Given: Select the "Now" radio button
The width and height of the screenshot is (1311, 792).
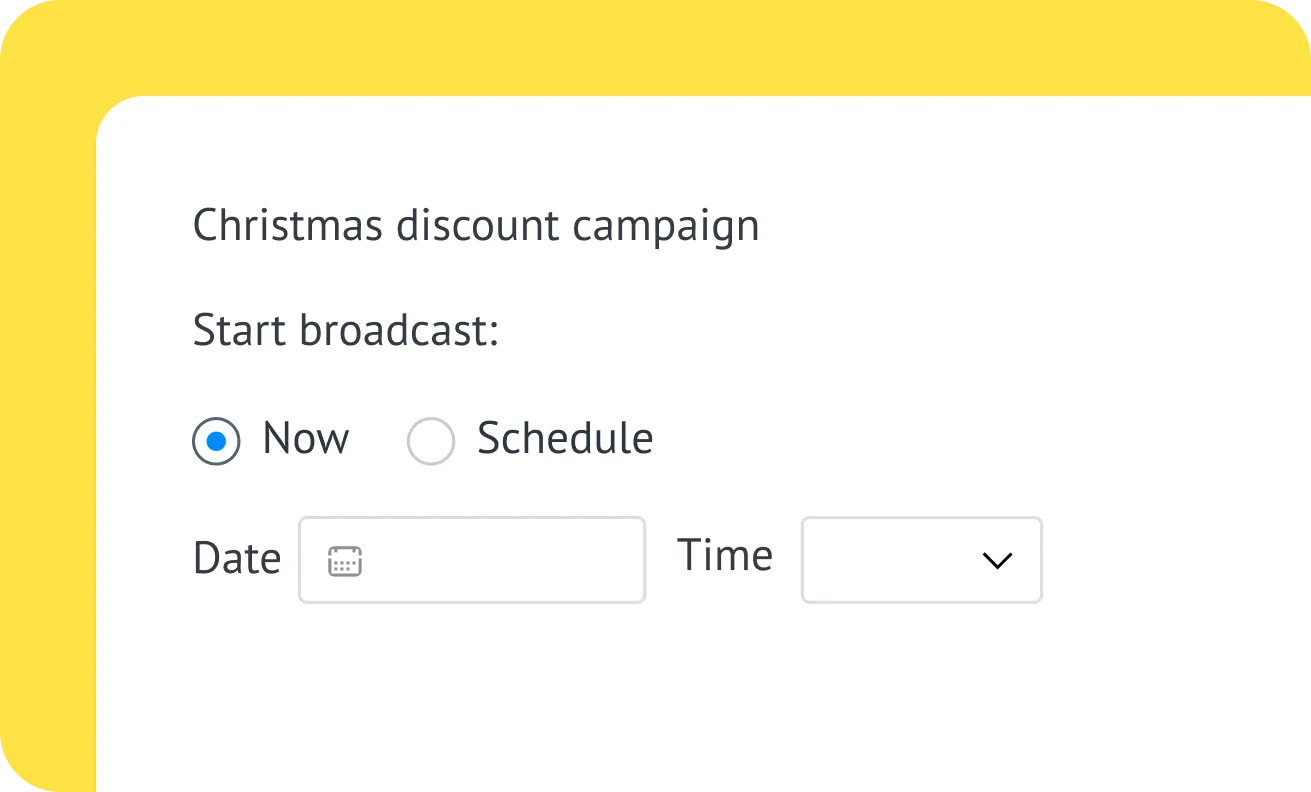Looking at the screenshot, I should click(216, 441).
